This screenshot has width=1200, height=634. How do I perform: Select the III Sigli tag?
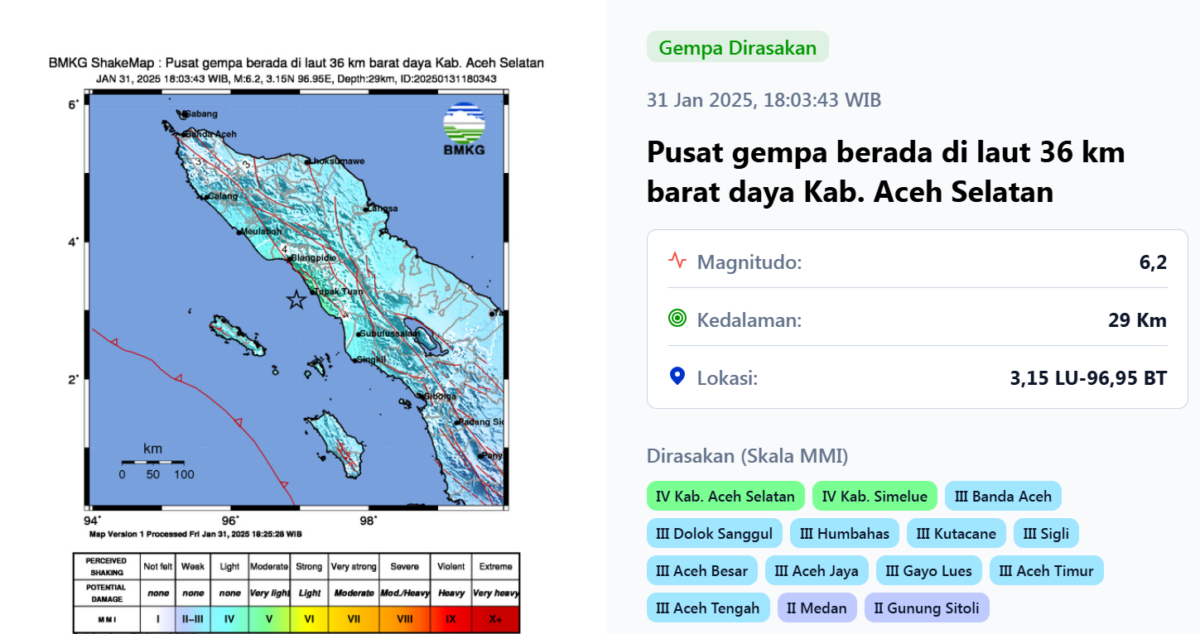(1046, 534)
